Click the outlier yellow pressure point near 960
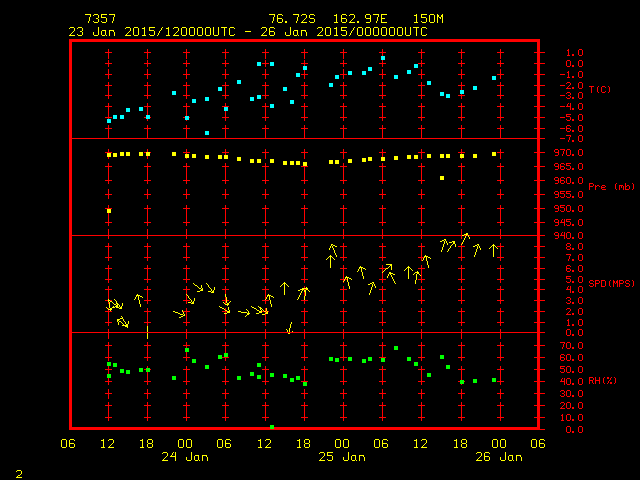Image resolution: width=640 pixels, height=480 pixels. [442, 178]
